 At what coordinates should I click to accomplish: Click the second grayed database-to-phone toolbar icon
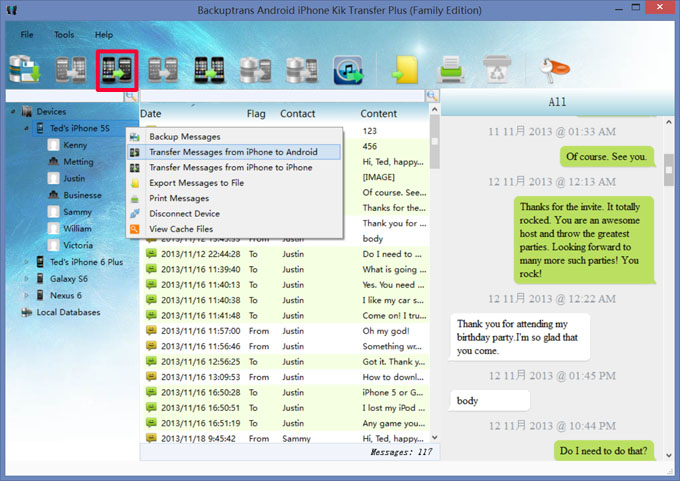coord(301,70)
